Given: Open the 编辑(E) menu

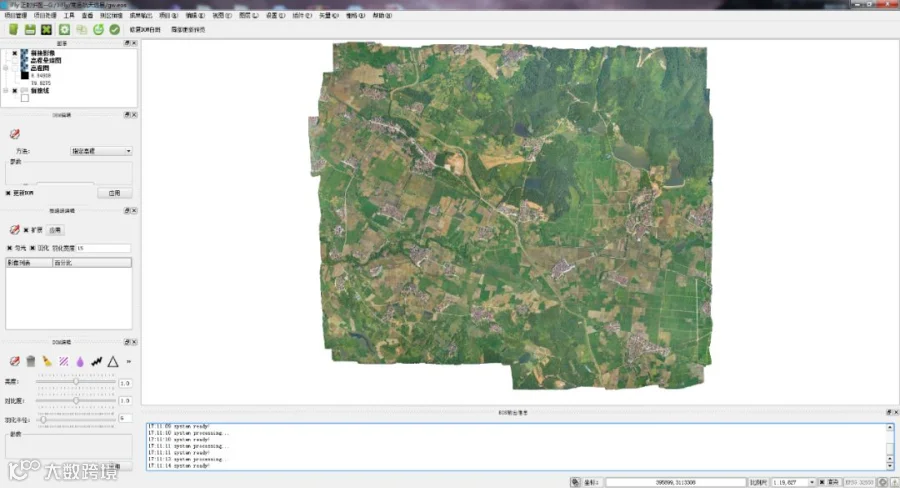Looking at the screenshot, I should pyautogui.click(x=195, y=16).
